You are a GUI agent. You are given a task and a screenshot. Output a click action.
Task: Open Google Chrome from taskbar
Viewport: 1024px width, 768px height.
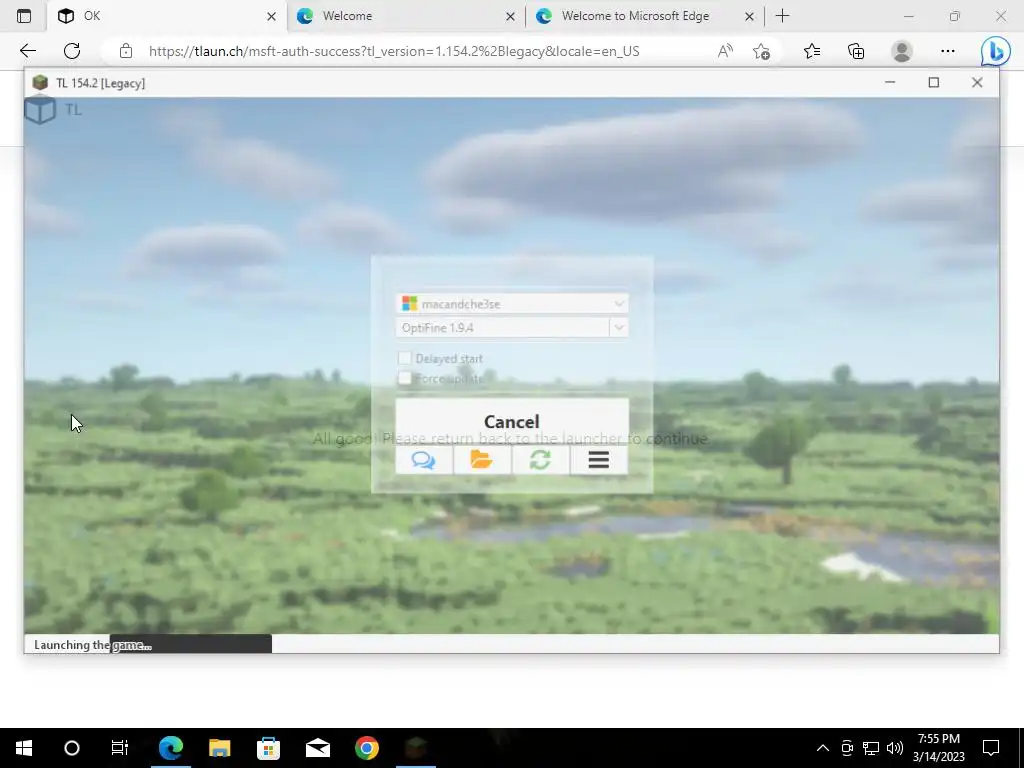pos(366,748)
